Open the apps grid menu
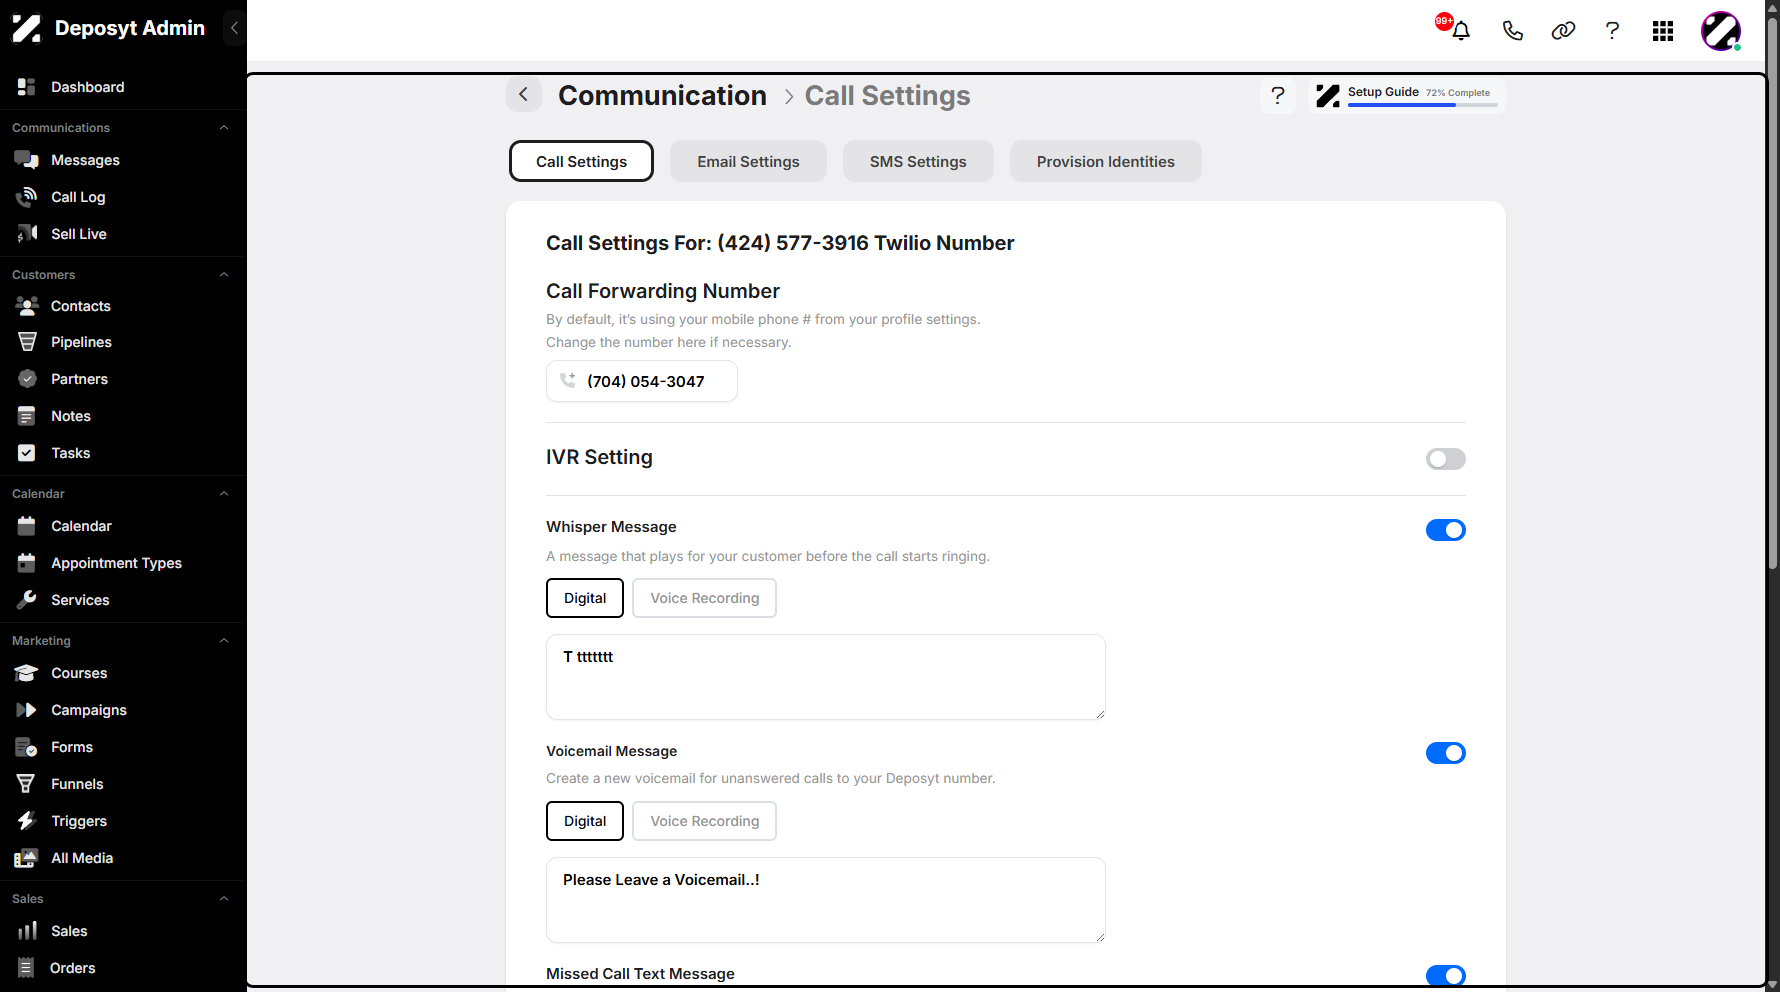The image size is (1780, 992). (x=1663, y=31)
